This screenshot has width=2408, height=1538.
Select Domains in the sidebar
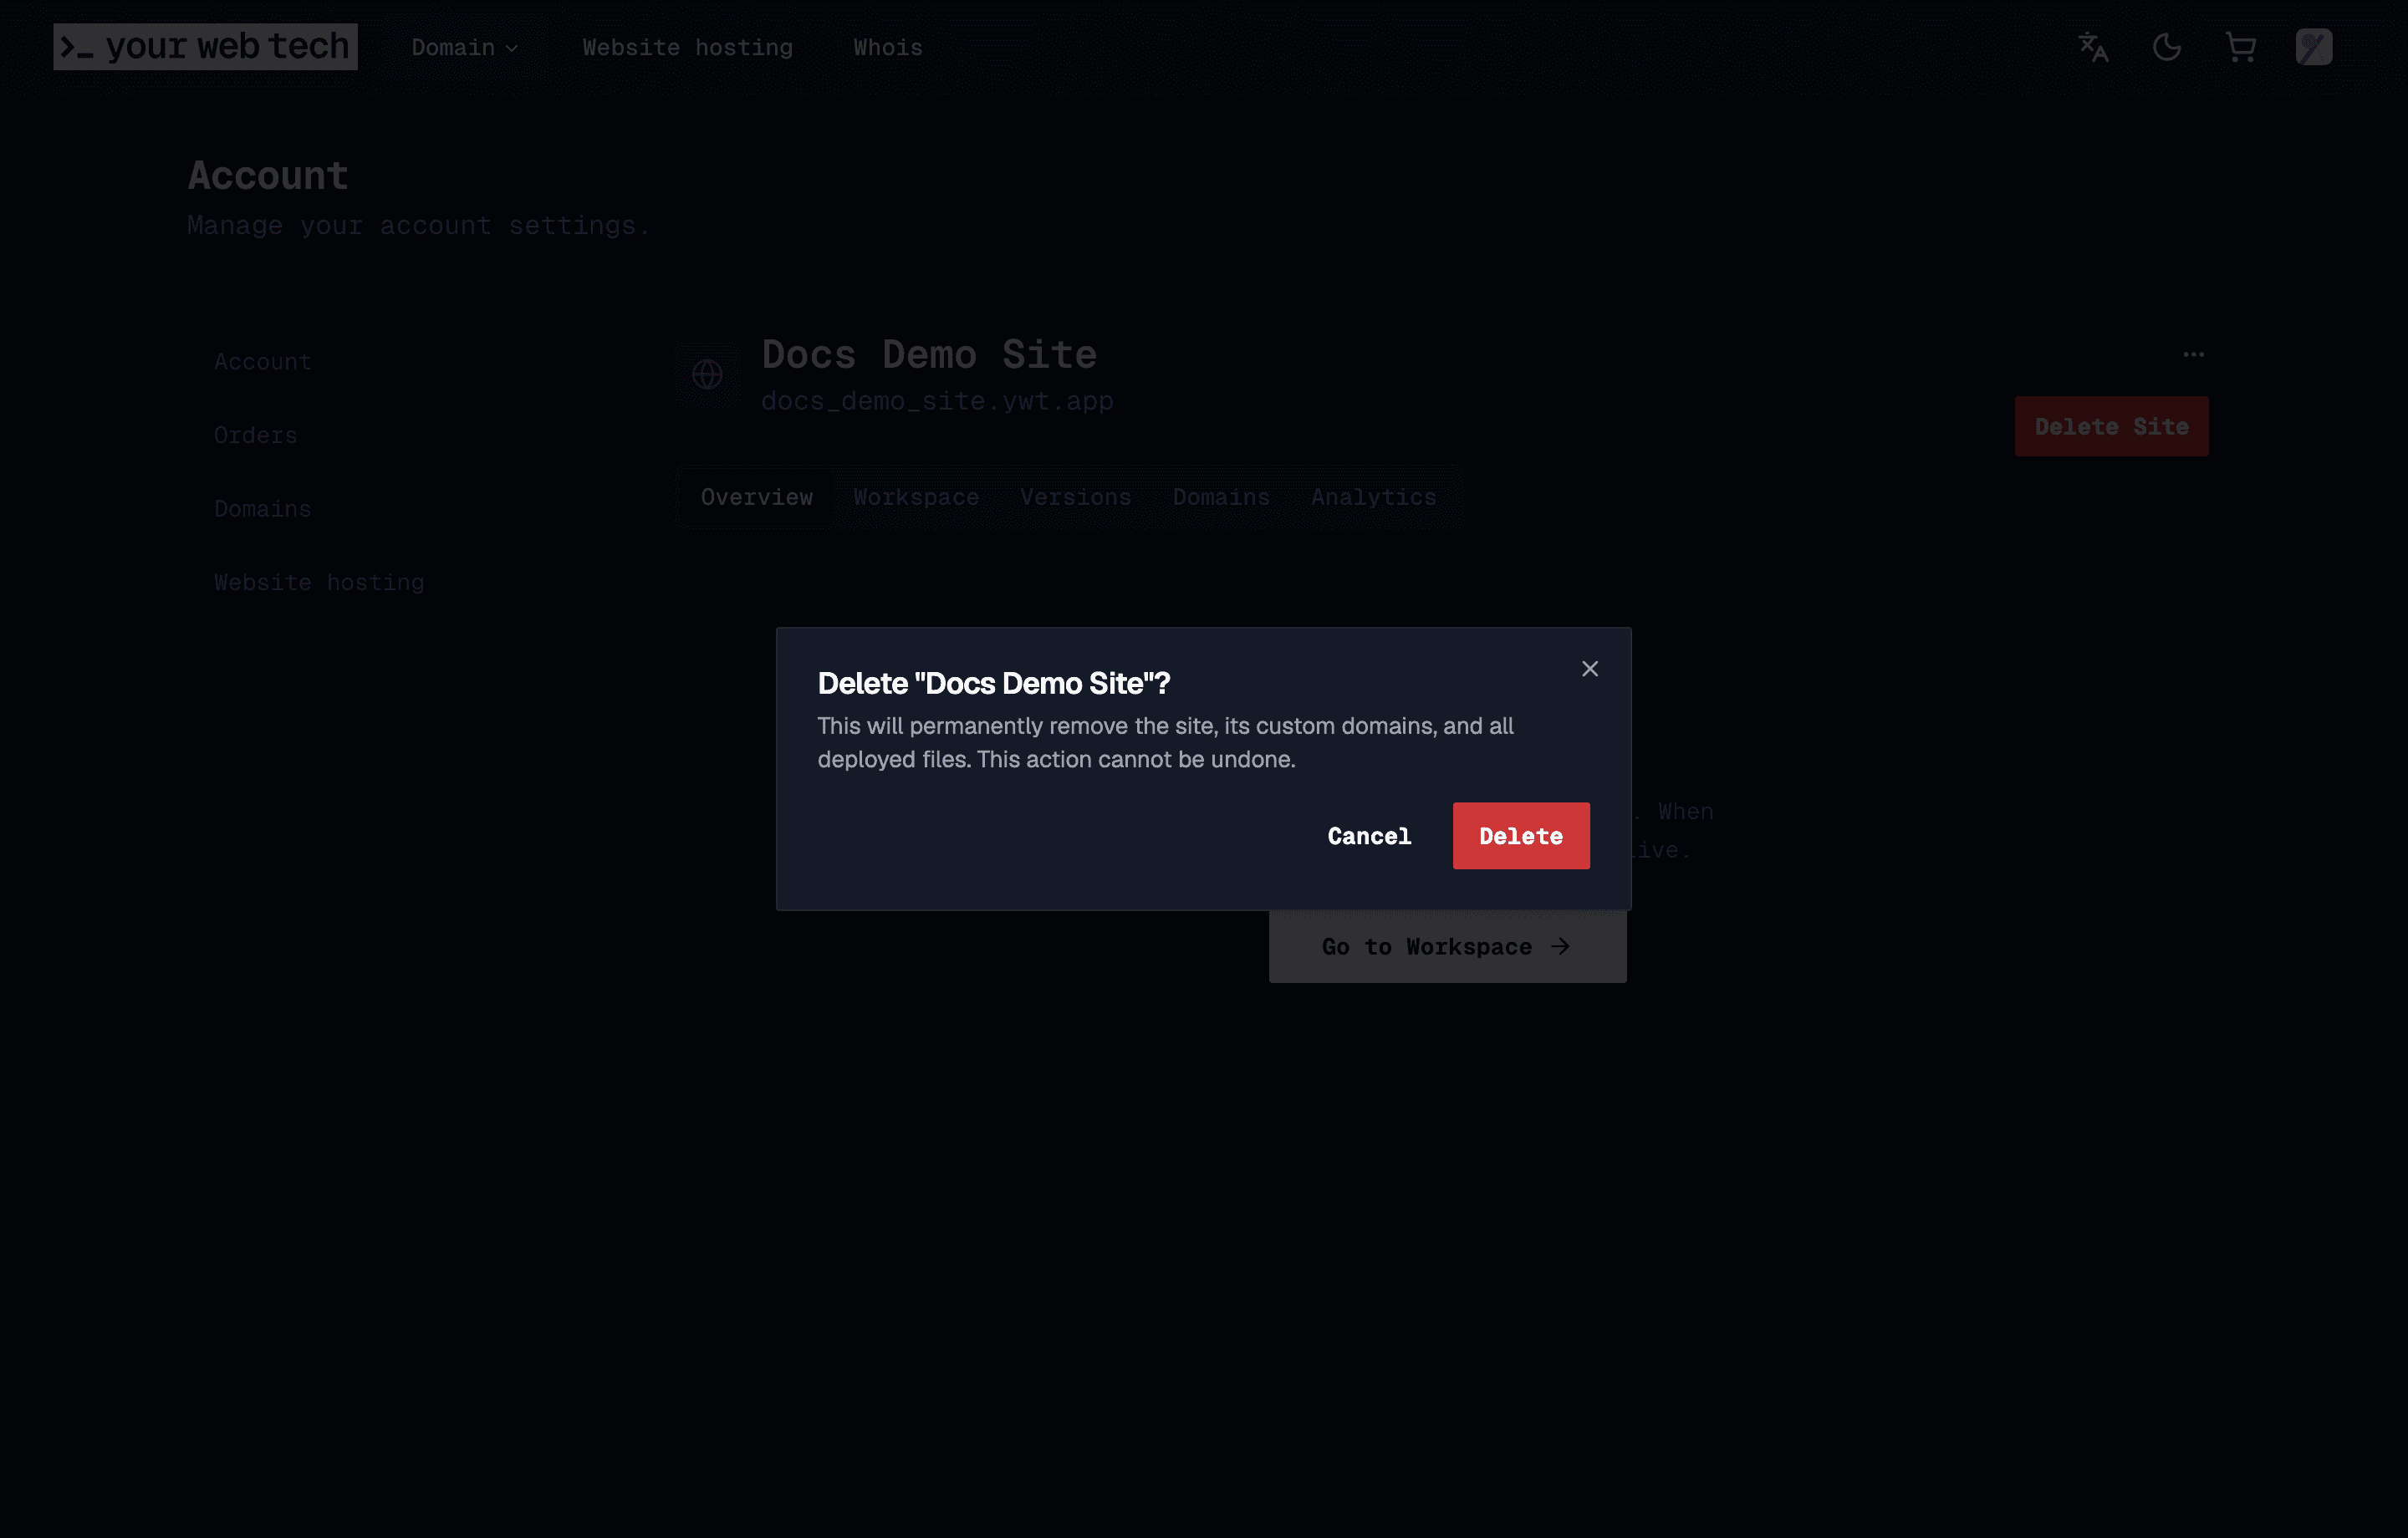point(263,509)
